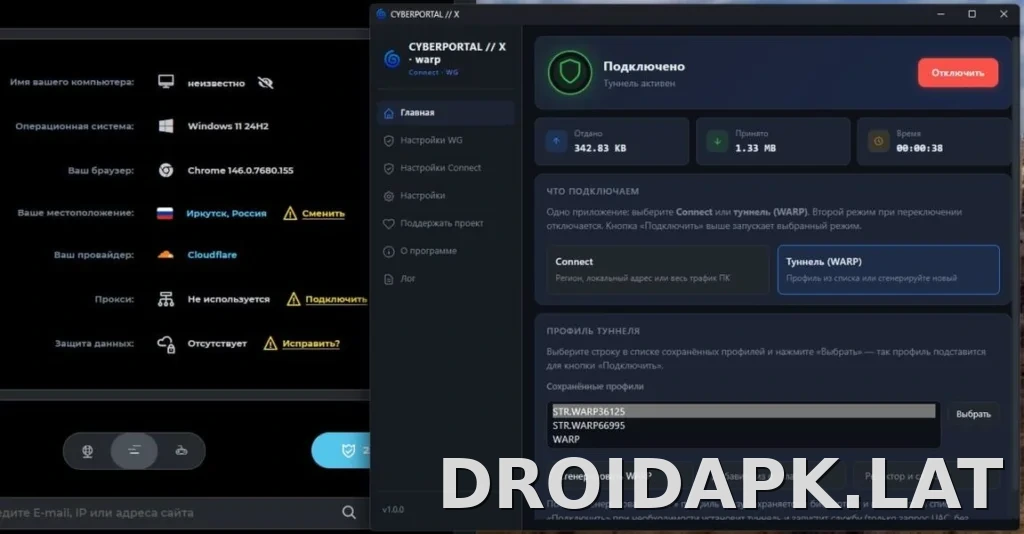Click the Исправить? link
Image resolution: width=1024 pixels, height=534 pixels.
[x=311, y=343]
